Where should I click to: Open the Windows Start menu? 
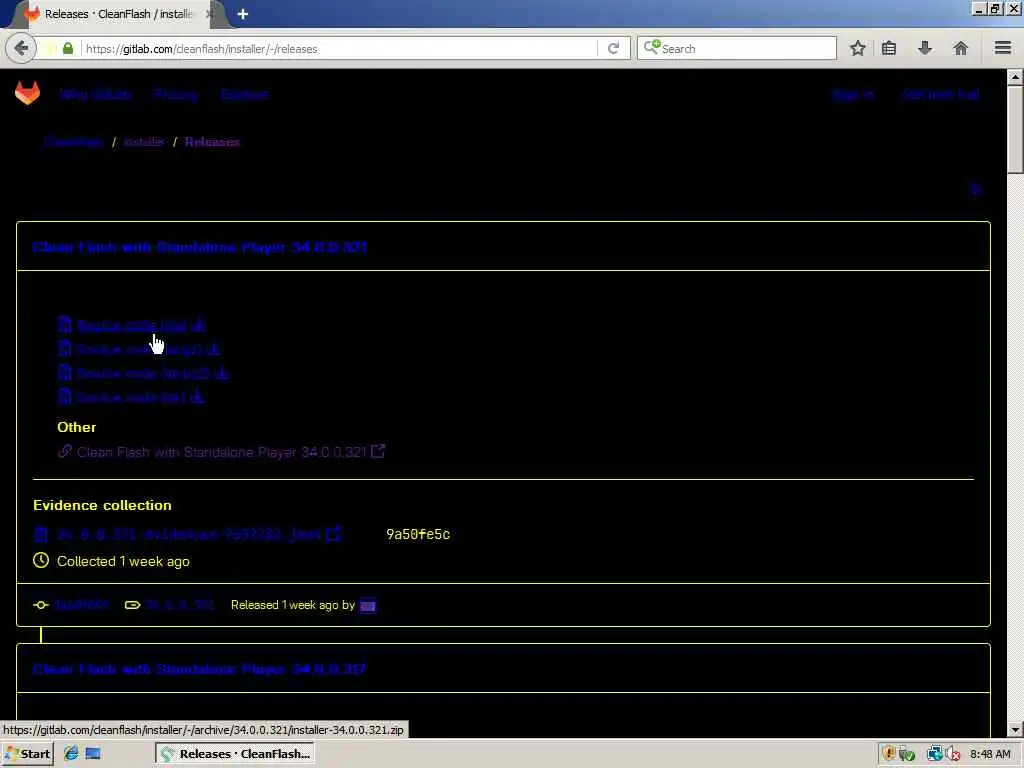[28, 754]
